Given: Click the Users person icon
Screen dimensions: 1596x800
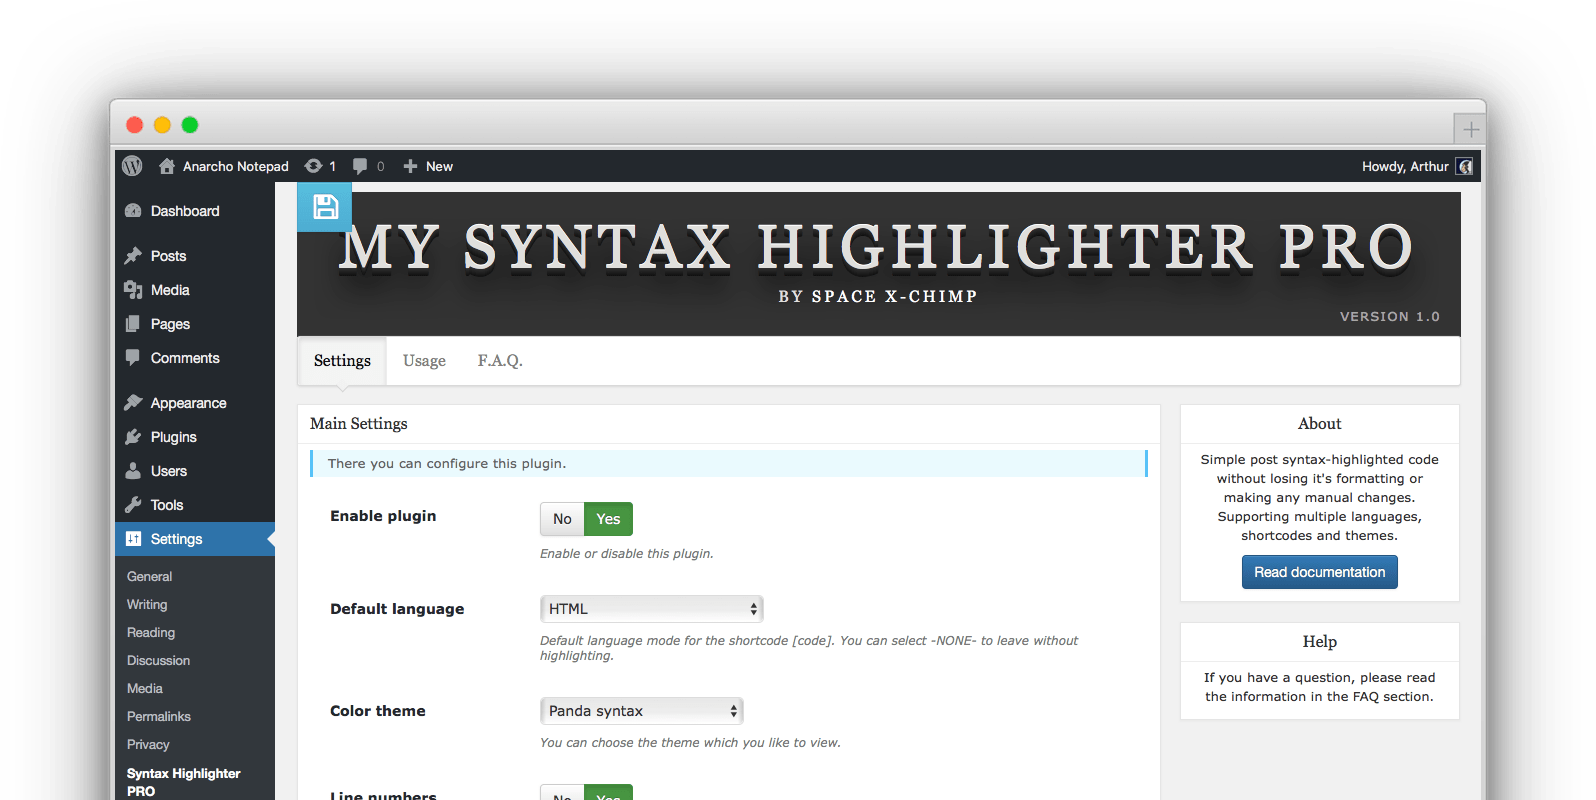Looking at the screenshot, I should (x=133, y=471).
